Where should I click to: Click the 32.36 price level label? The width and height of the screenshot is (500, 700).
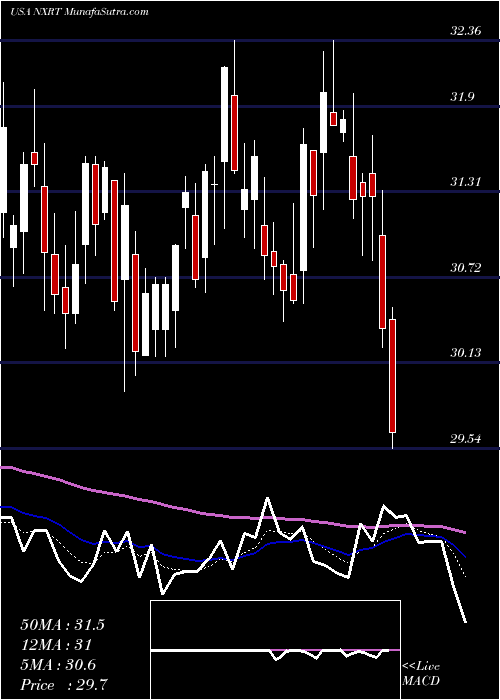(x=465, y=31)
